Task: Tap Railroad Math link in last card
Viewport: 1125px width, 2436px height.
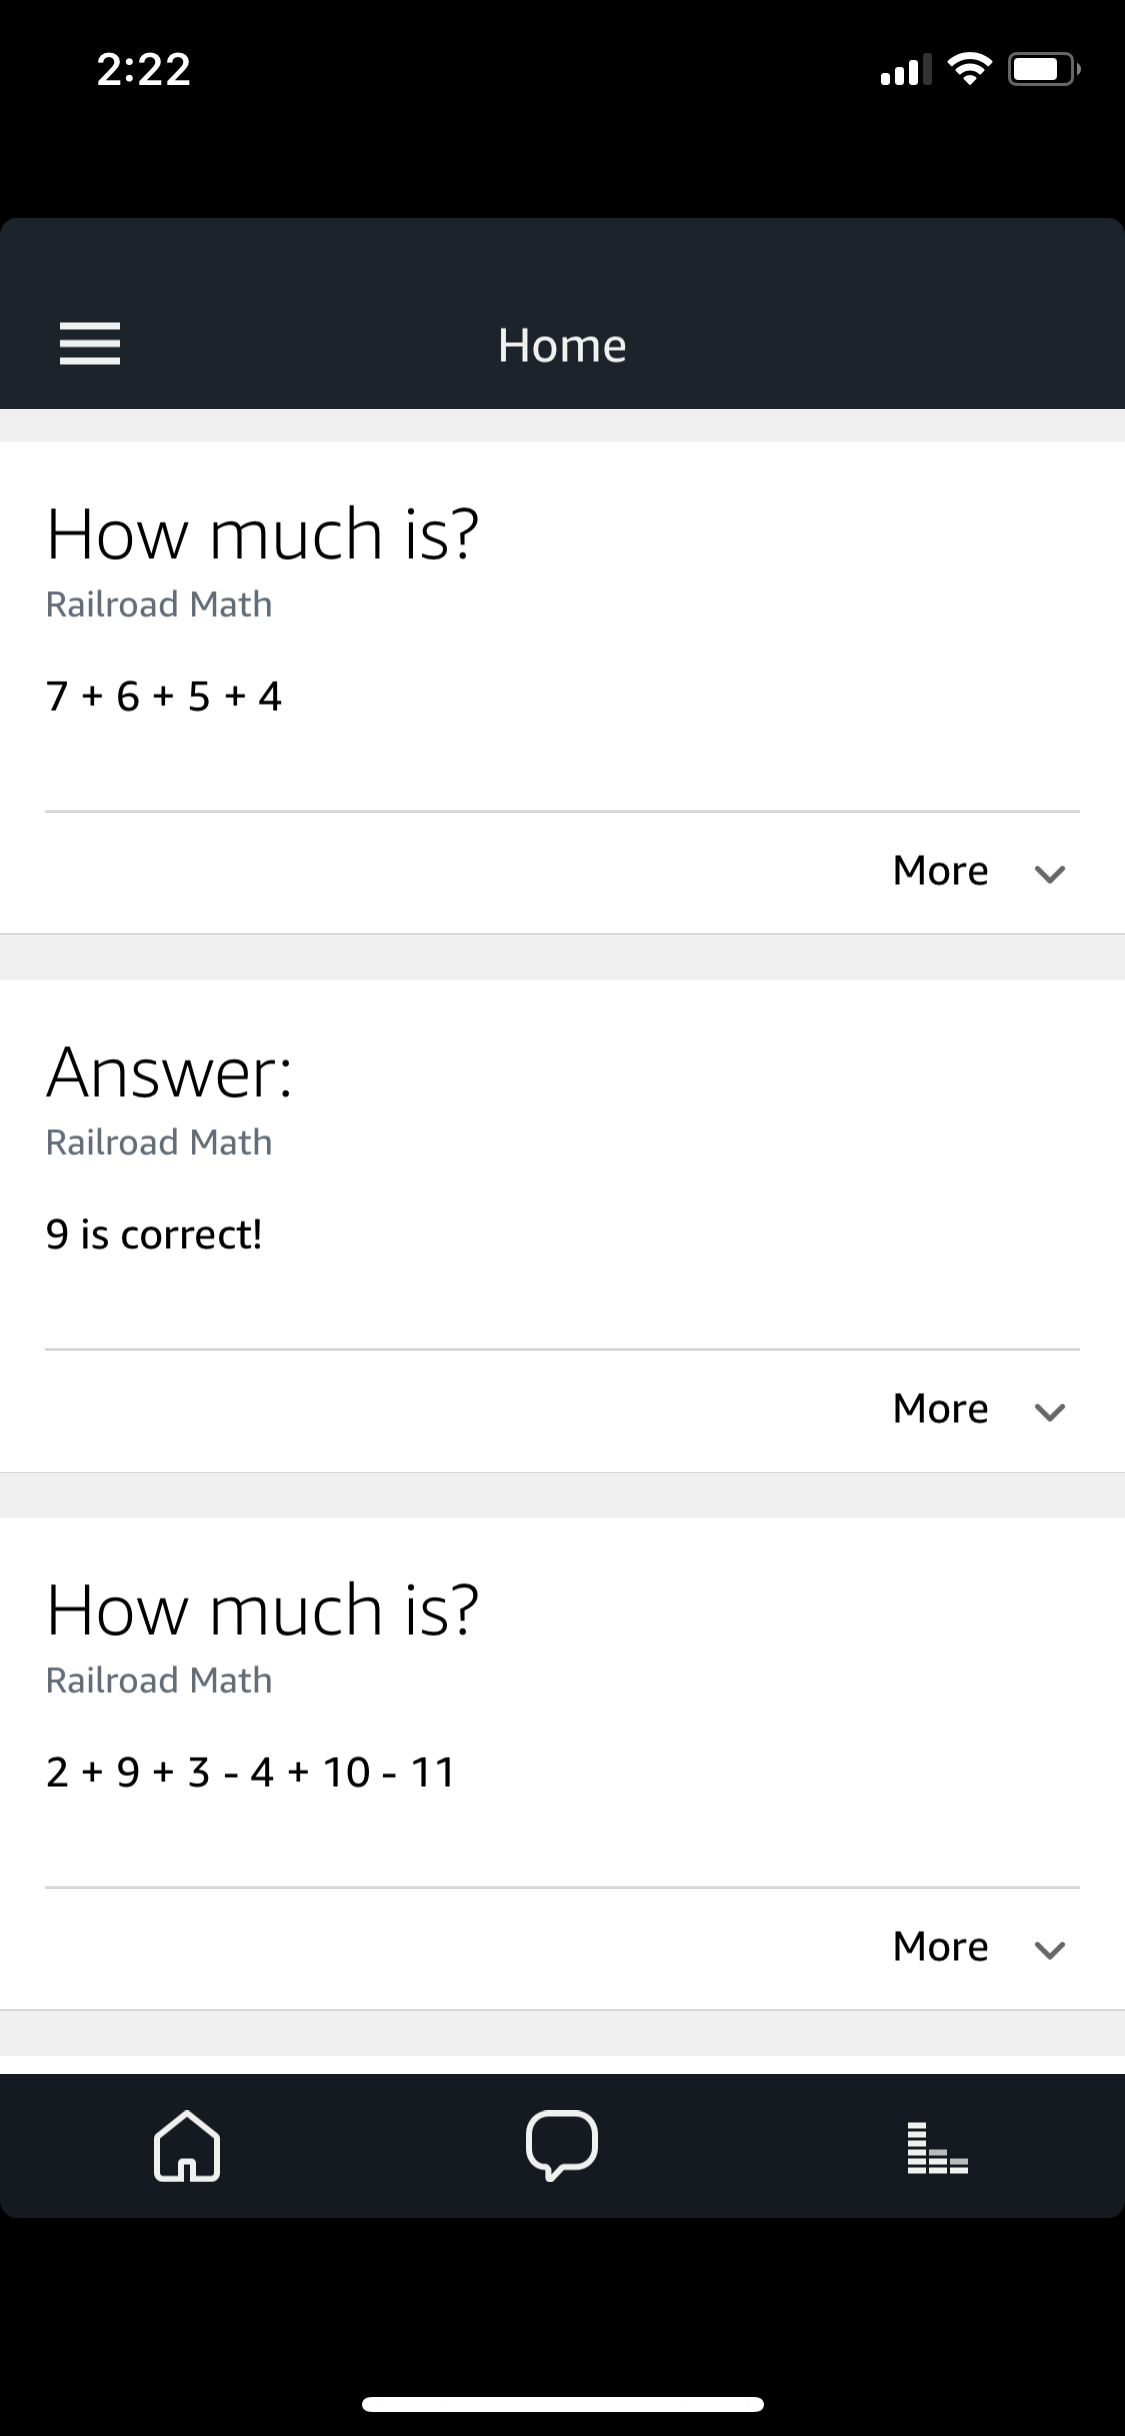Action: pos(159,1680)
